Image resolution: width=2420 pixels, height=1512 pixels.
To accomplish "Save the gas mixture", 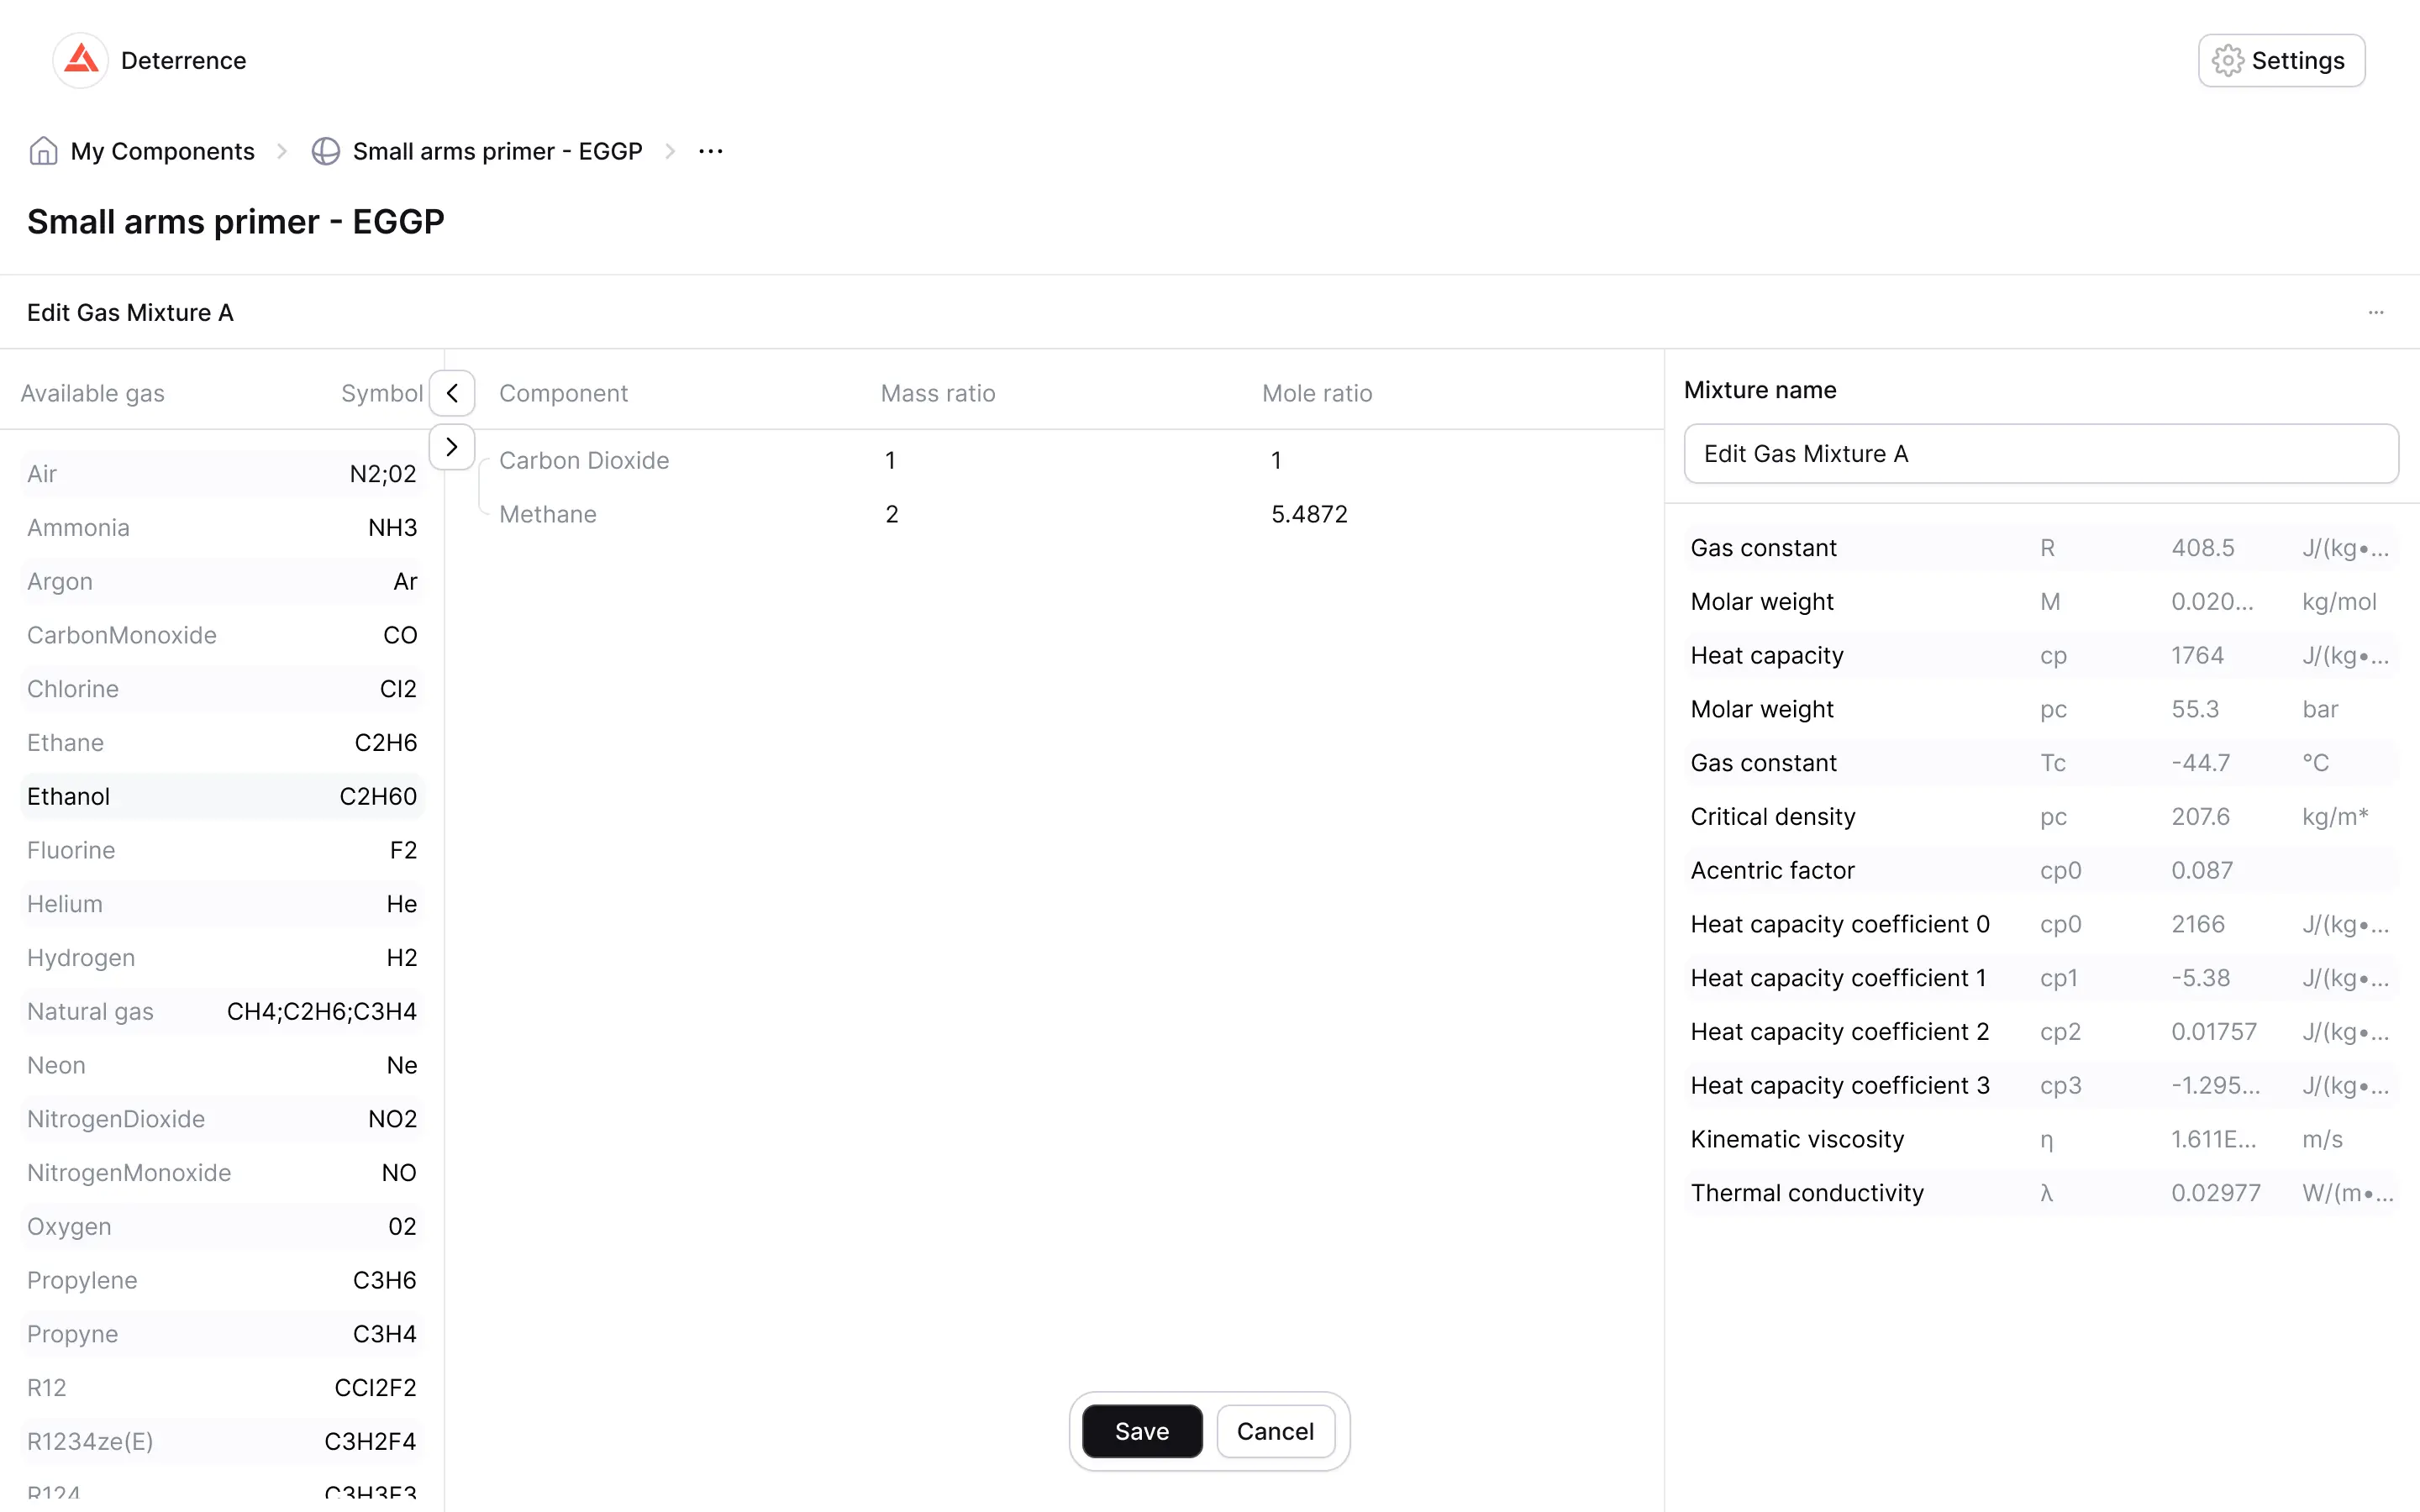I will 1141,1431.
